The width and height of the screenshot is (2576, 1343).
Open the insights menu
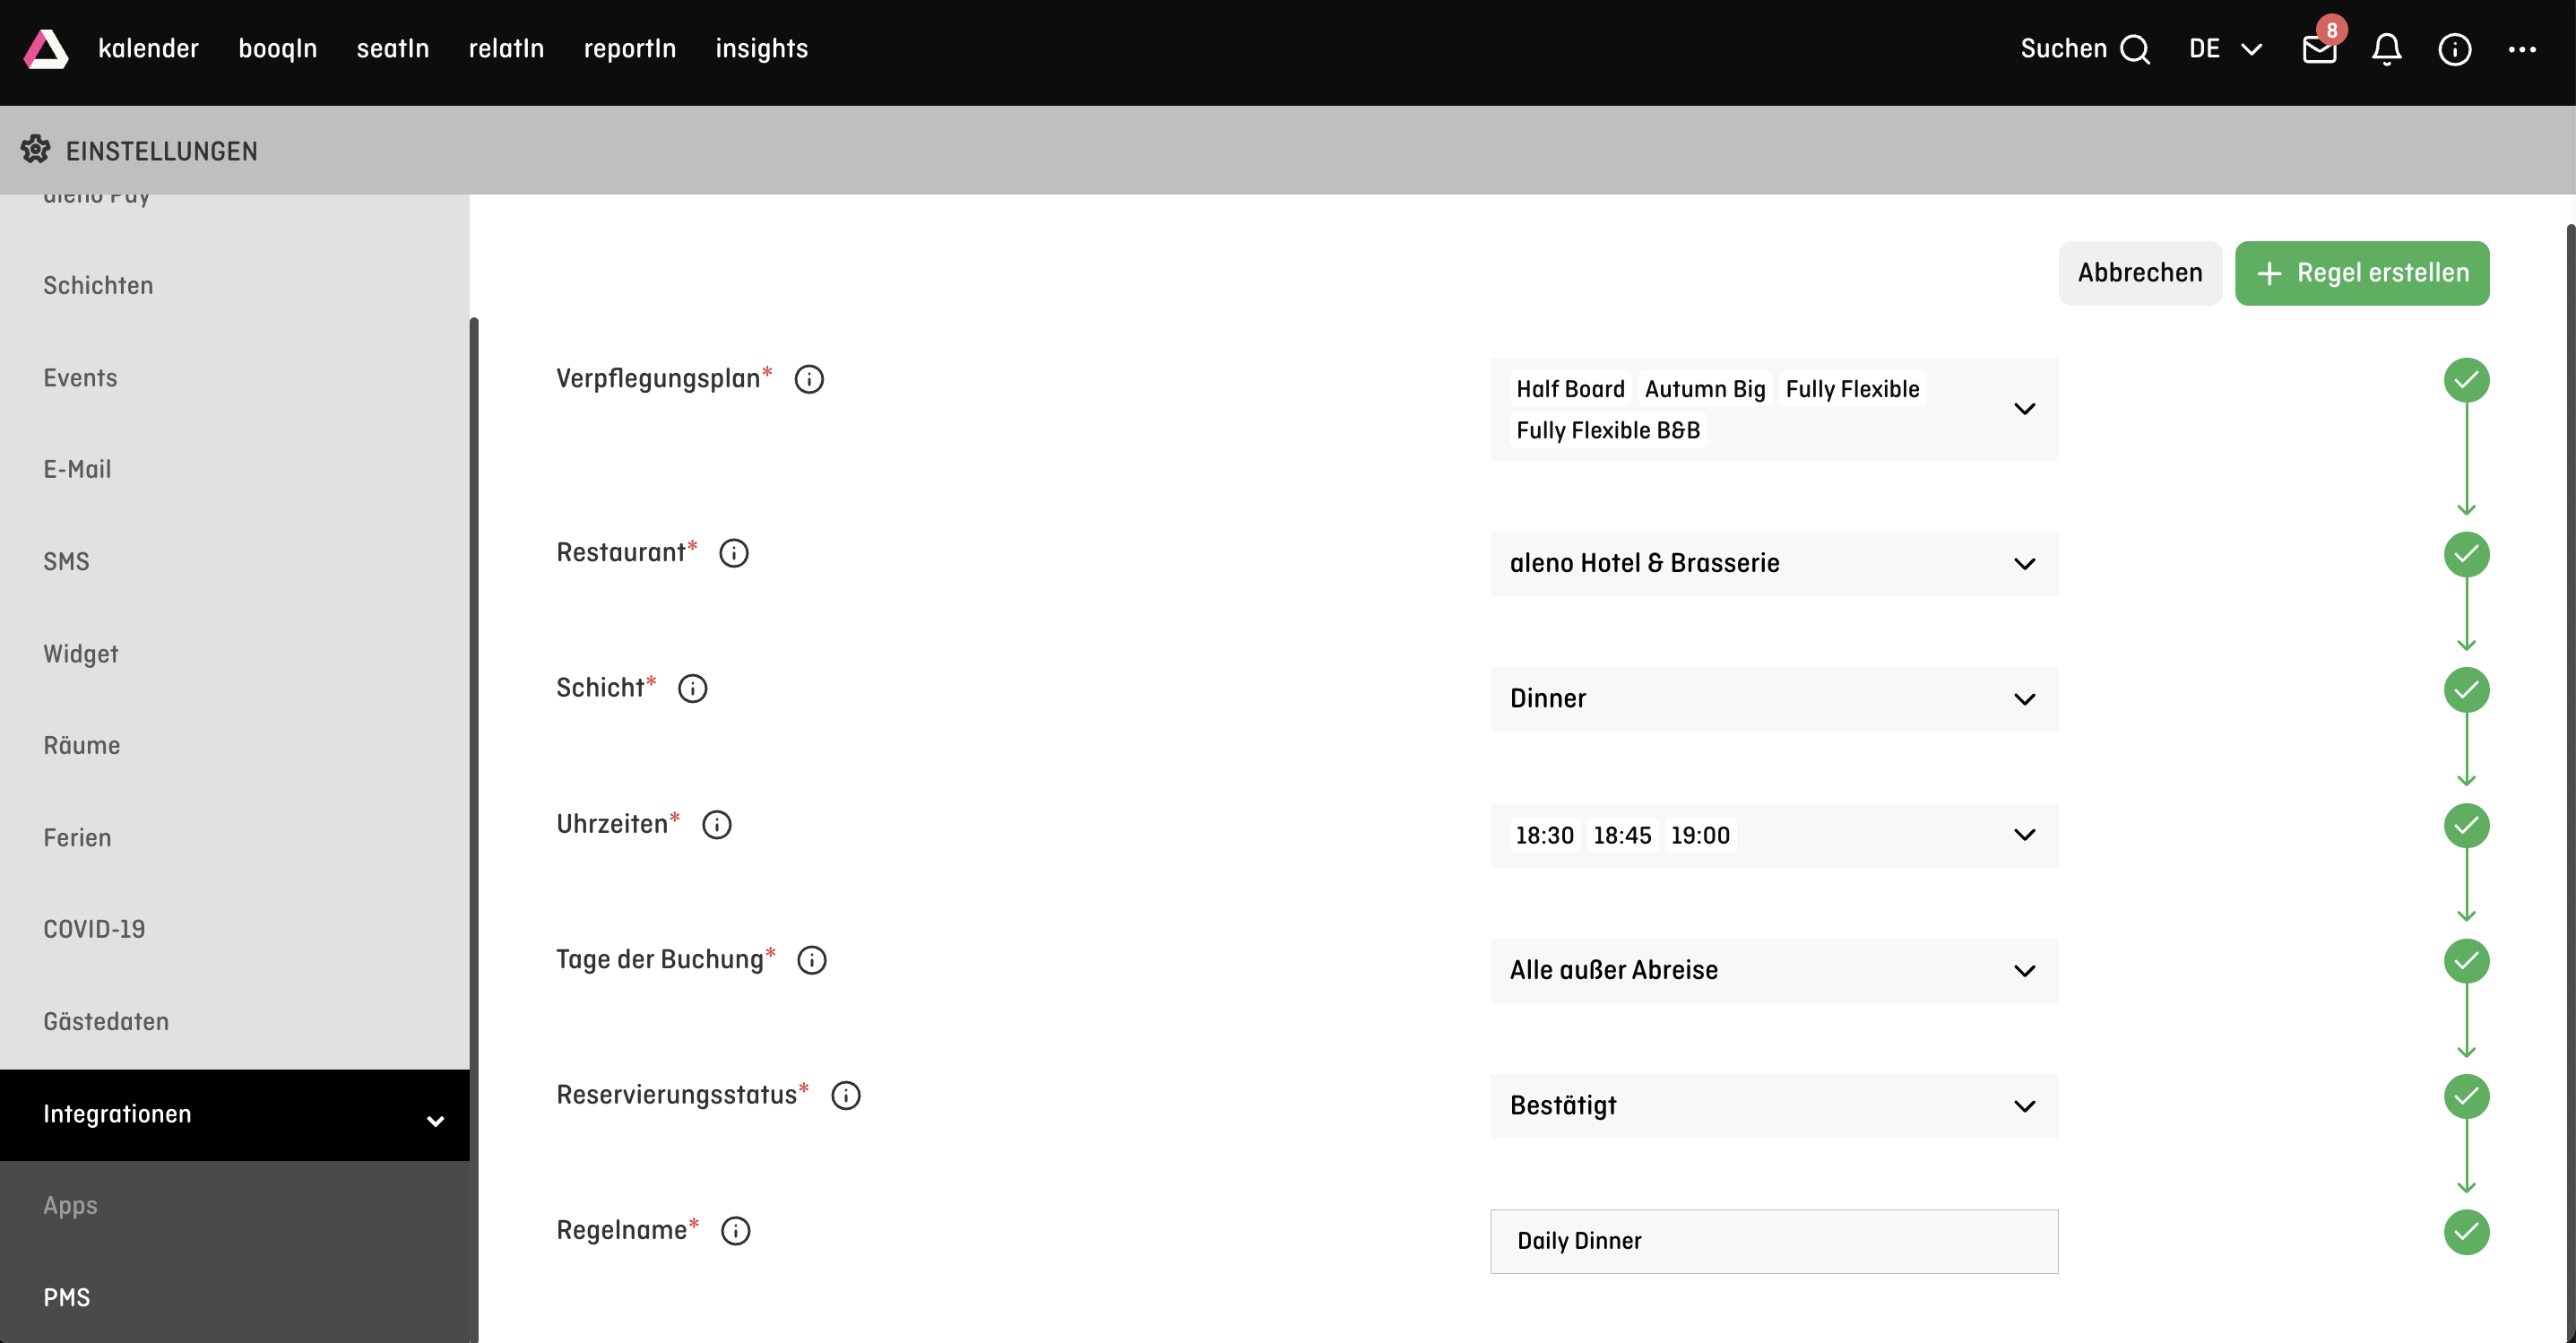762,49
